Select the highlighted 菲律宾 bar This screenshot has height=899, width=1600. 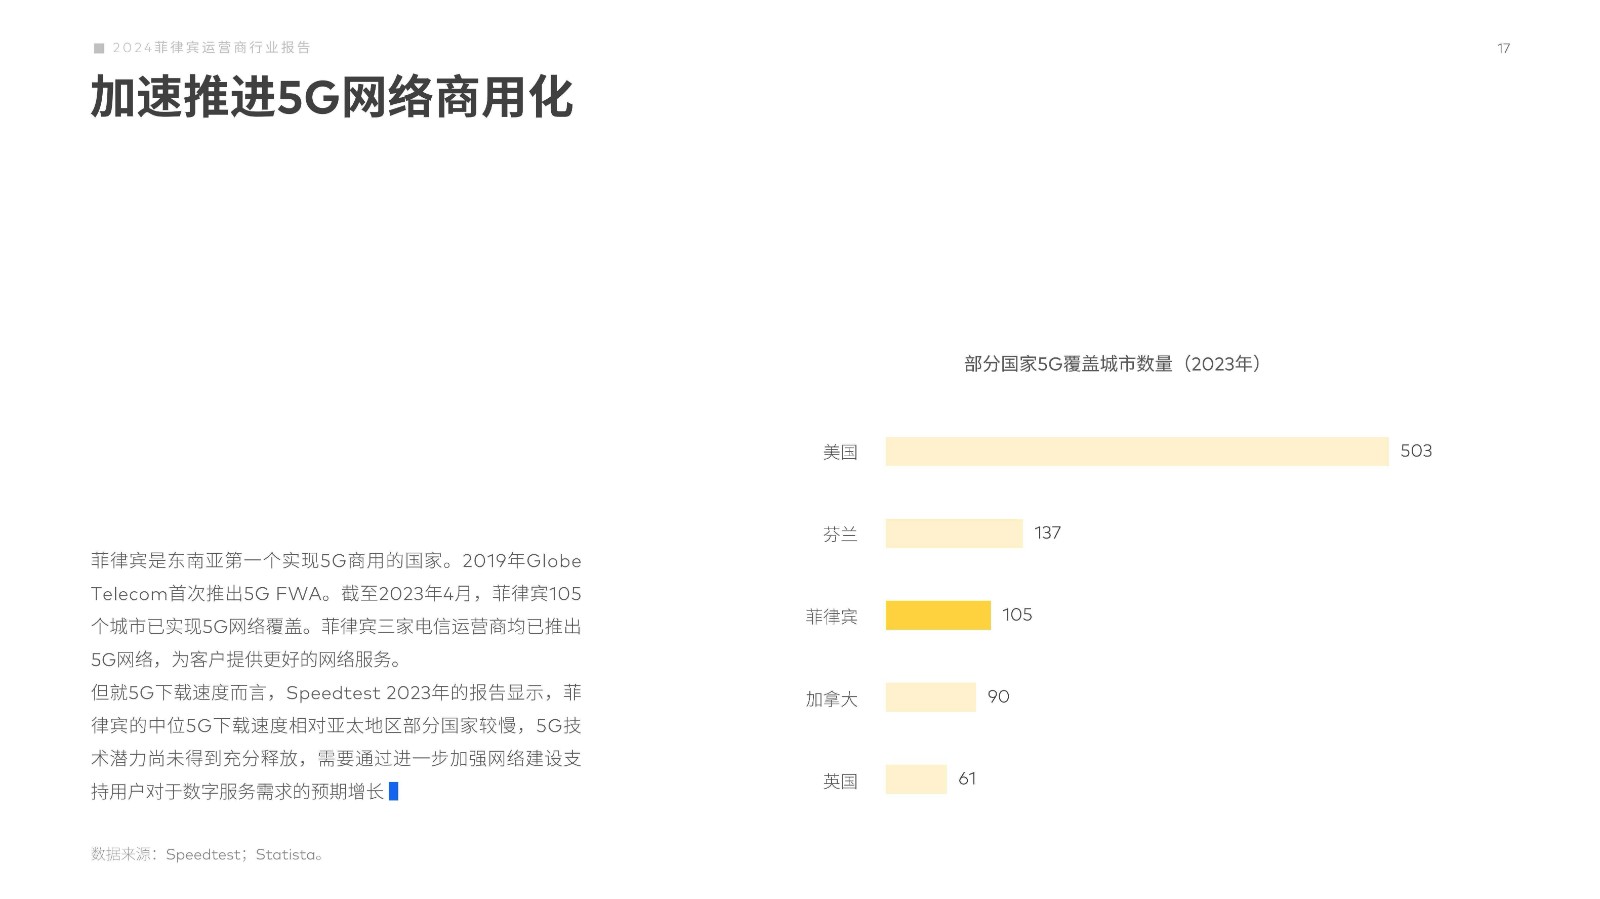click(938, 615)
